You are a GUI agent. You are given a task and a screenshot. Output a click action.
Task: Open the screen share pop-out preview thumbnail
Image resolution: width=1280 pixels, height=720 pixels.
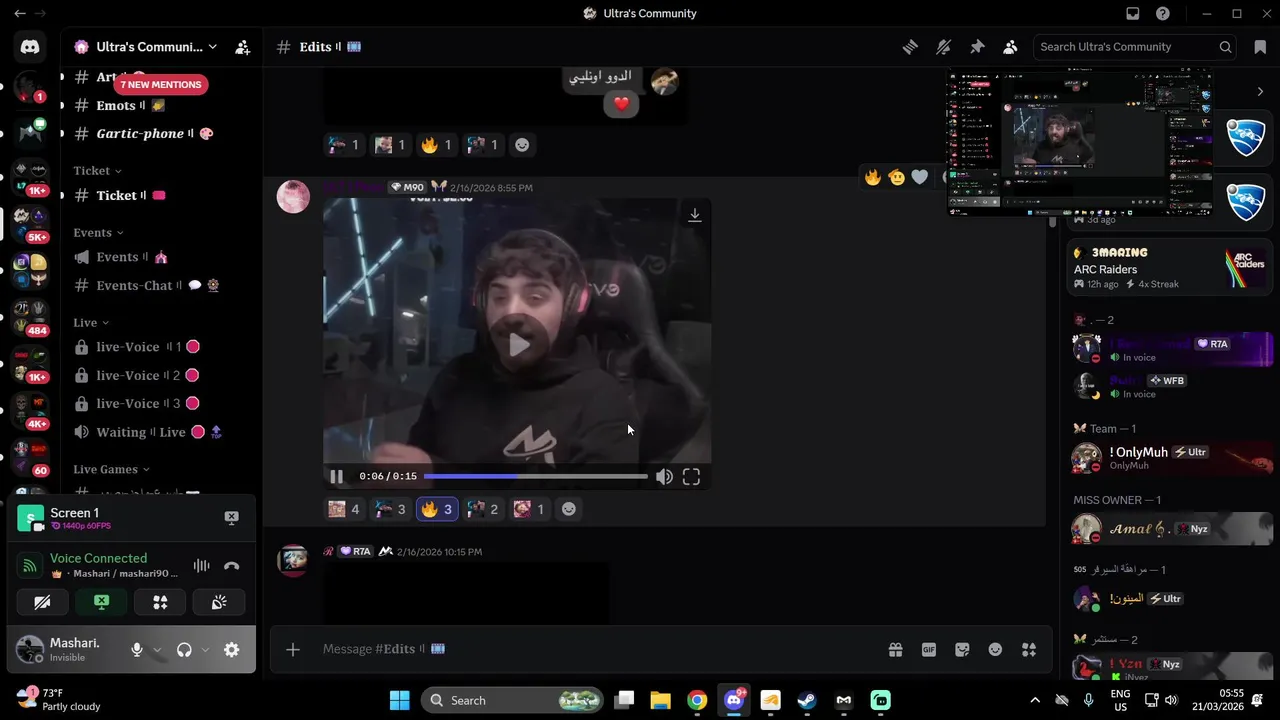[x=1080, y=142]
